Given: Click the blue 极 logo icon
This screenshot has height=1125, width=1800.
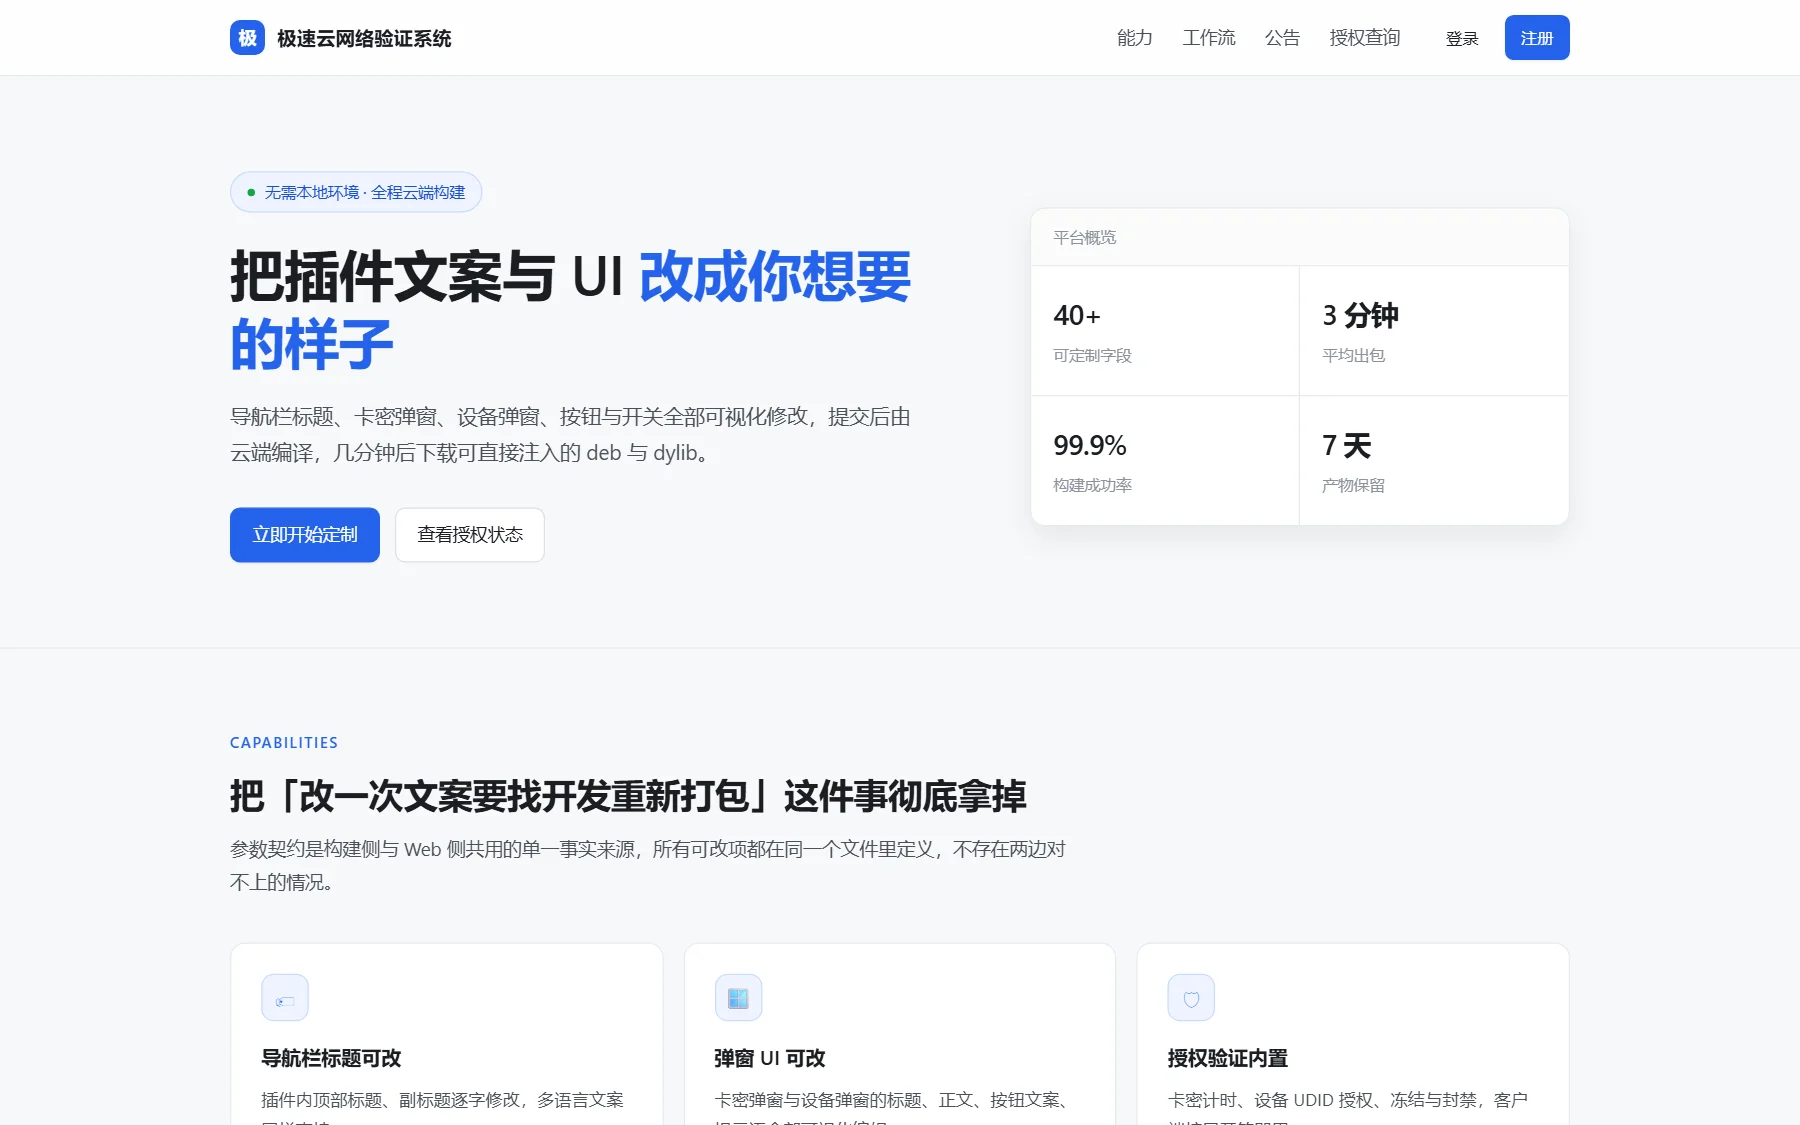Looking at the screenshot, I should coord(247,38).
